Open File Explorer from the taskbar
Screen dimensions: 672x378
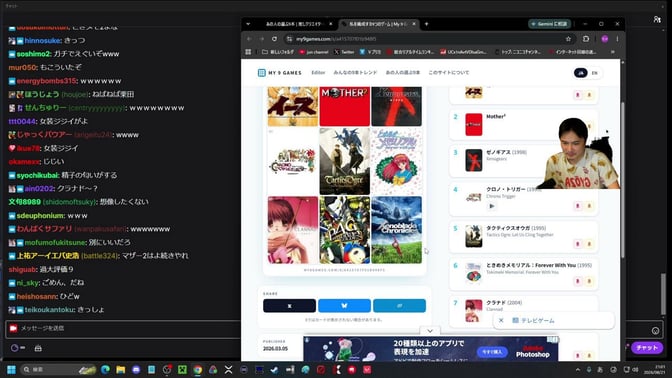120,369
